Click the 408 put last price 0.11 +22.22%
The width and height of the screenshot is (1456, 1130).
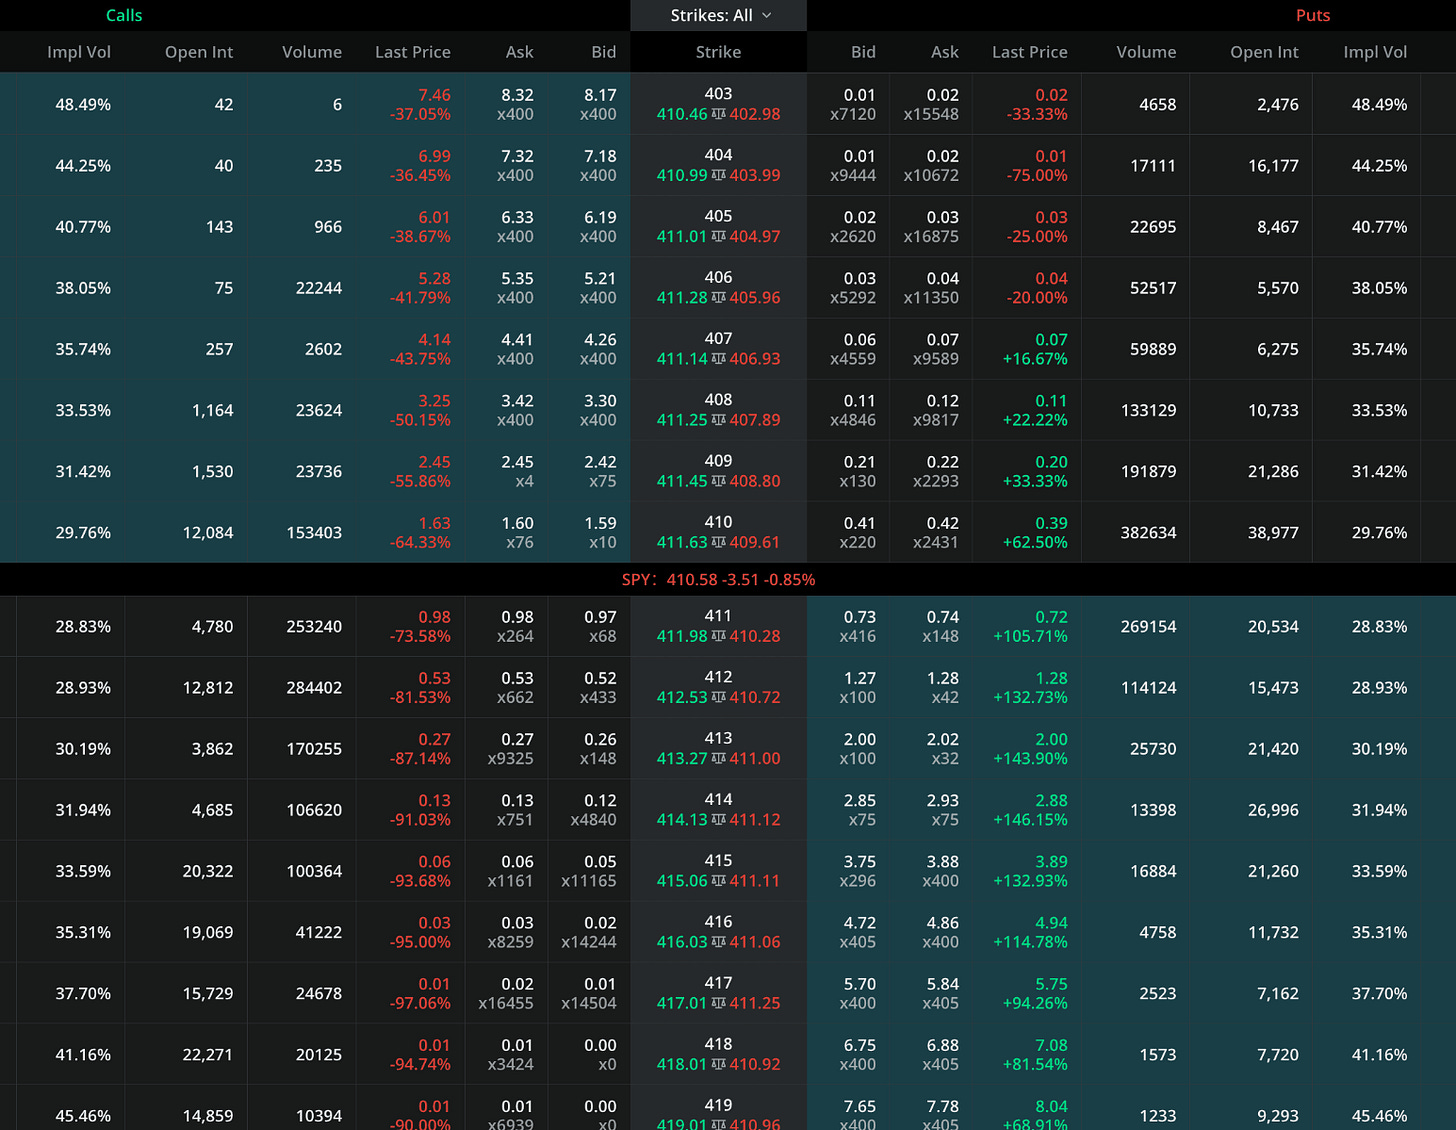[1035, 410]
